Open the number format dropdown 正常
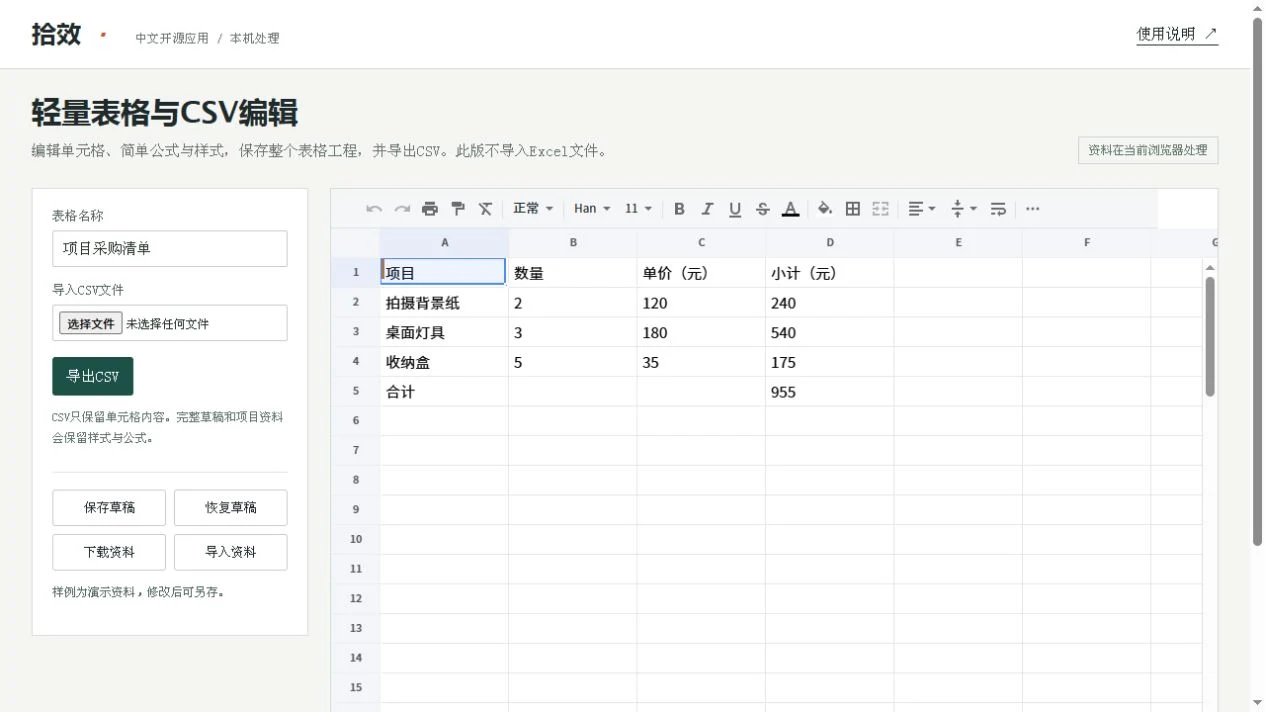1265x712 pixels. (x=533, y=209)
